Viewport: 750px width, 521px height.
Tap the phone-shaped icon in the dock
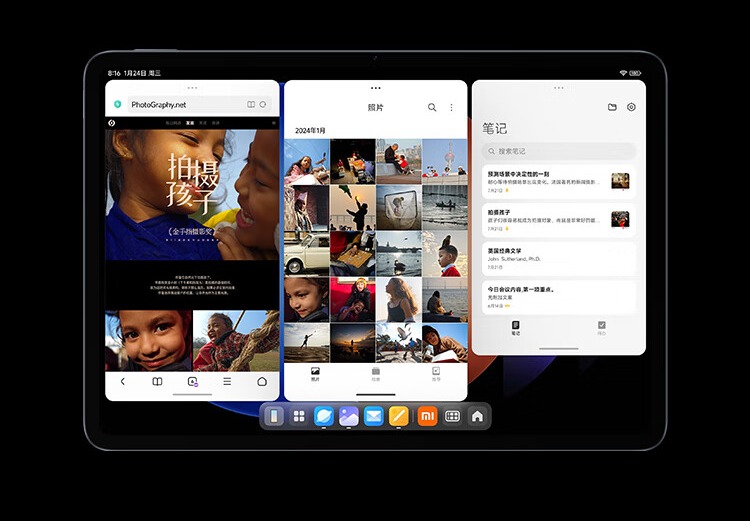point(274,416)
